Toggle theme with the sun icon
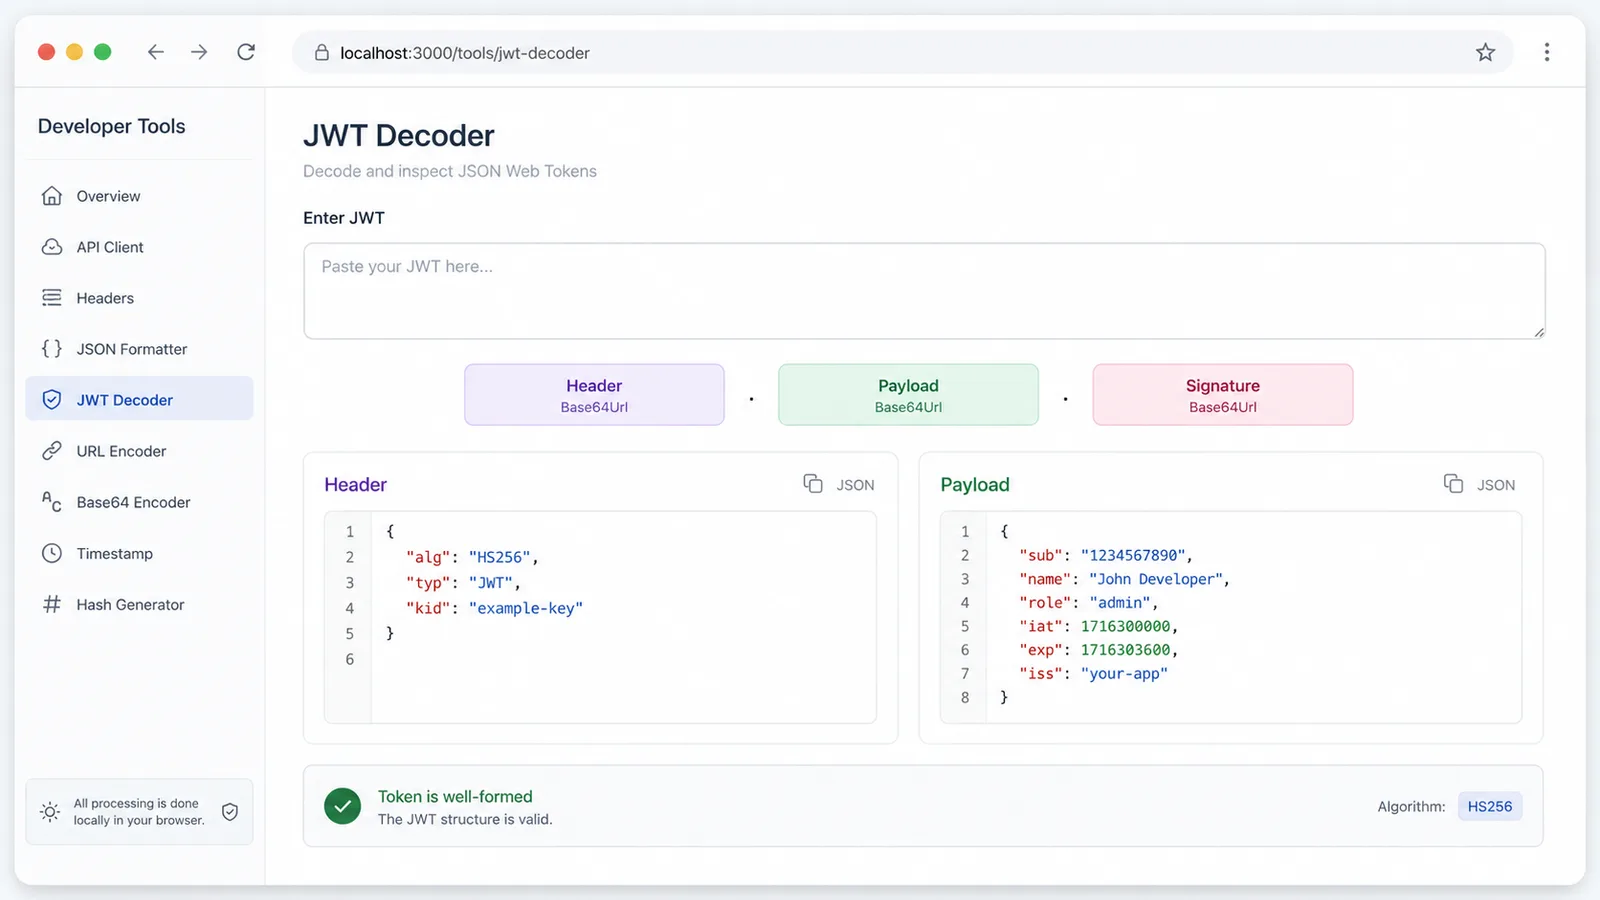Screen dimensions: 1600x900 click(x=50, y=812)
